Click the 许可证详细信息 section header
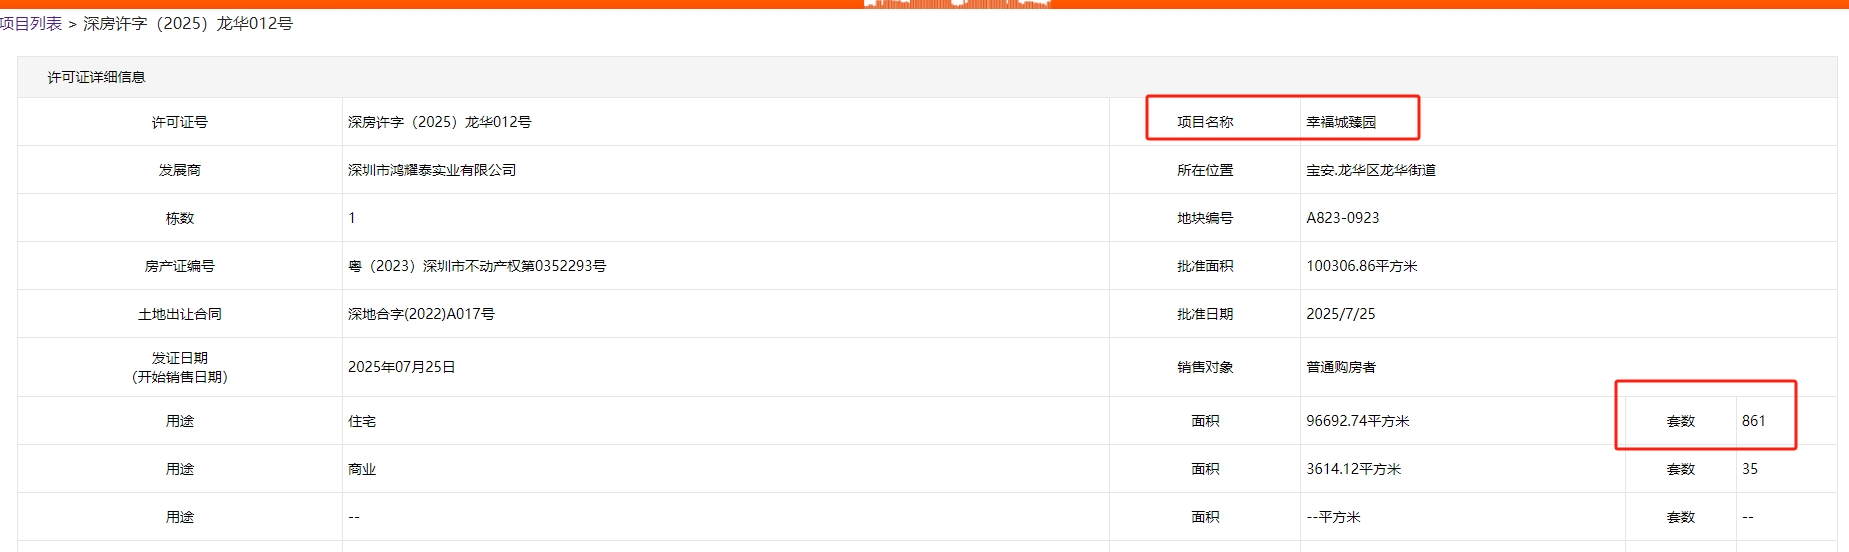This screenshot has width=1849, height=552. pyautogui.click(x=96, y=77)
